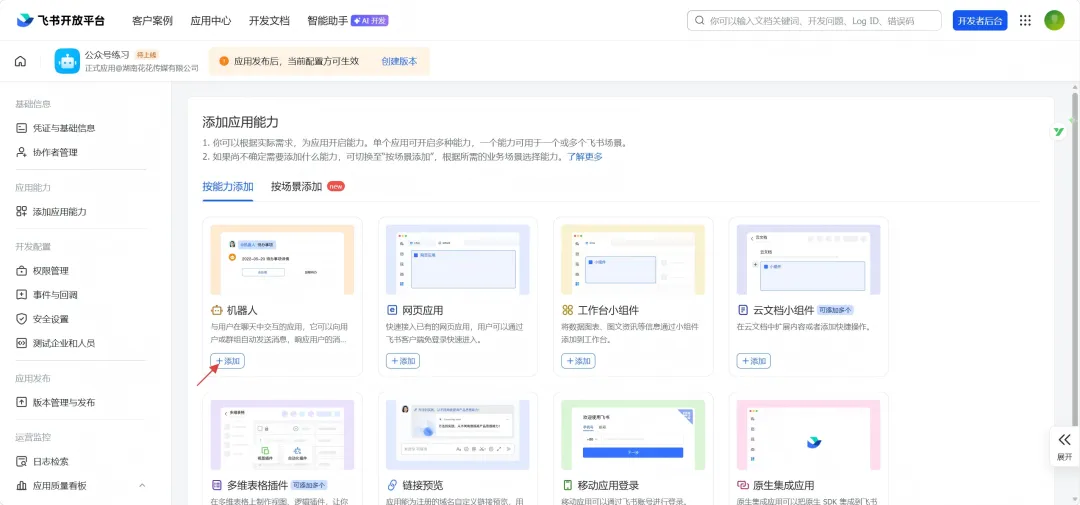Open 应用中心 in top navigation
This screenshot has height=505, width=1080.
click(x=211, y=21)
